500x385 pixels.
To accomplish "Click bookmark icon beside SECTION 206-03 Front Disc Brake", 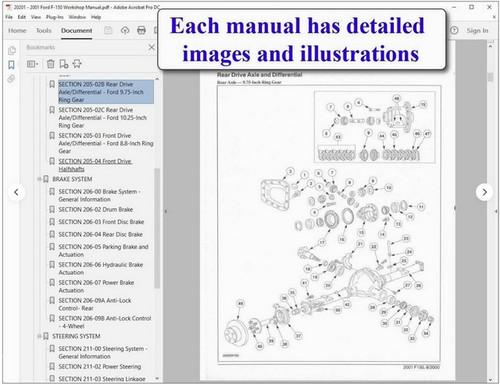I will (52, 222).
